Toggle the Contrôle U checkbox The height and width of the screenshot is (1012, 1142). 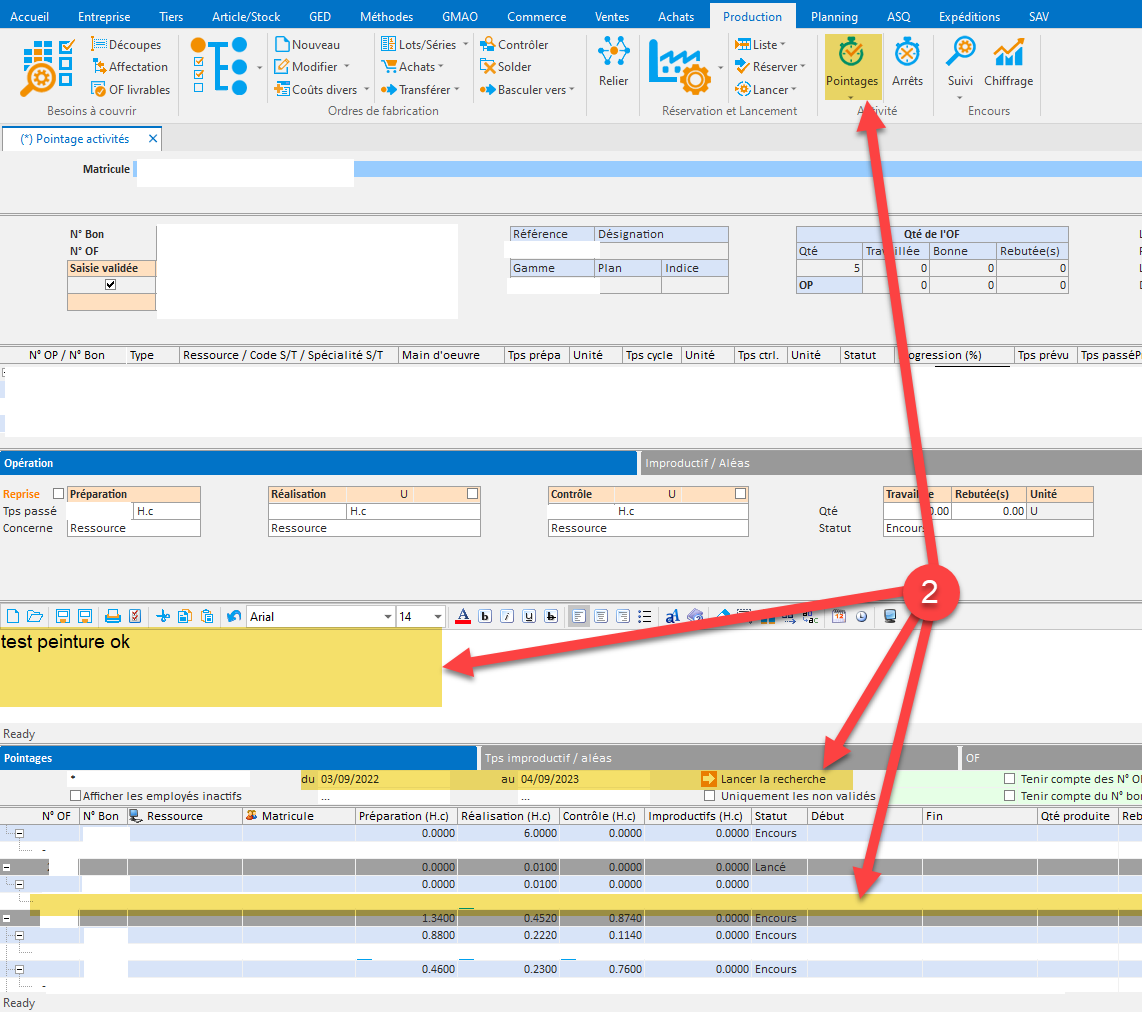740,494
